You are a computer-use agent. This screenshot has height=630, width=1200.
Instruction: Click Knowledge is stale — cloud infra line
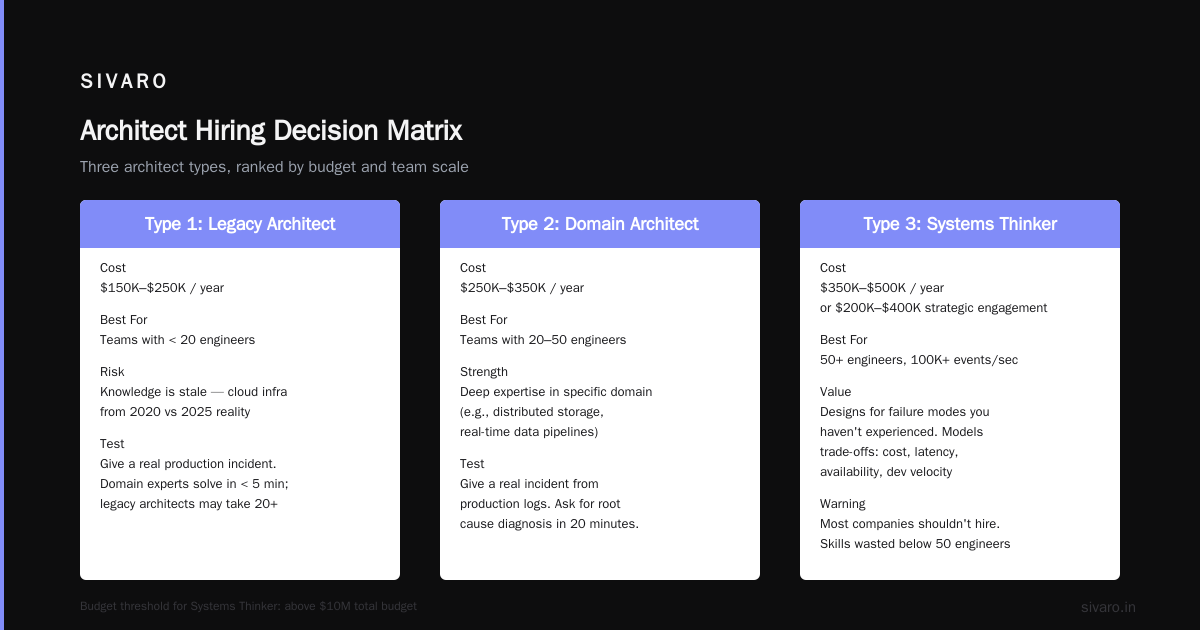point(193,392)
